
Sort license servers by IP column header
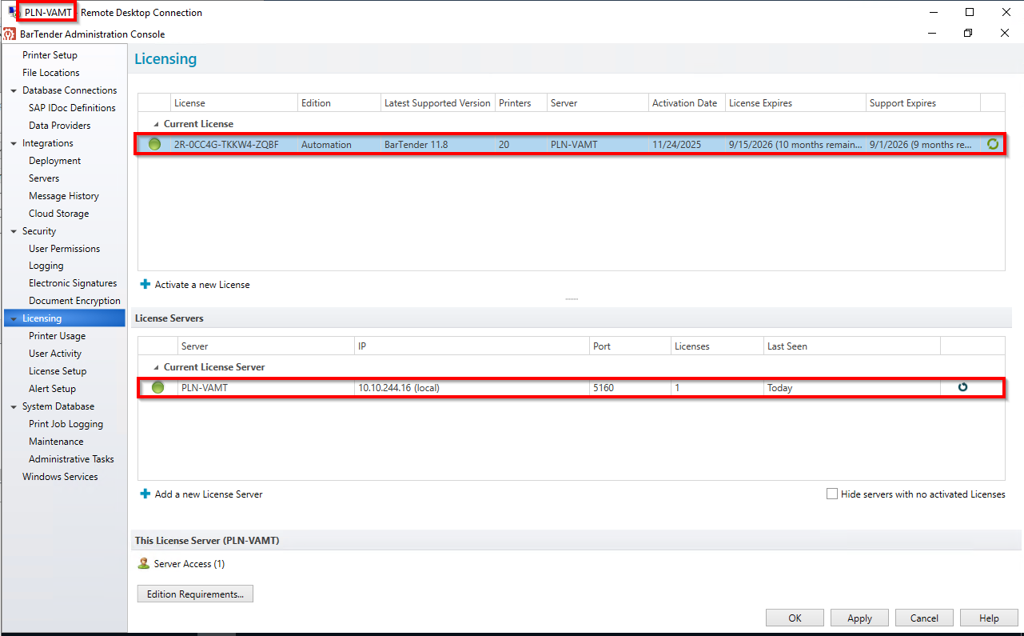[x=472, y=346]
